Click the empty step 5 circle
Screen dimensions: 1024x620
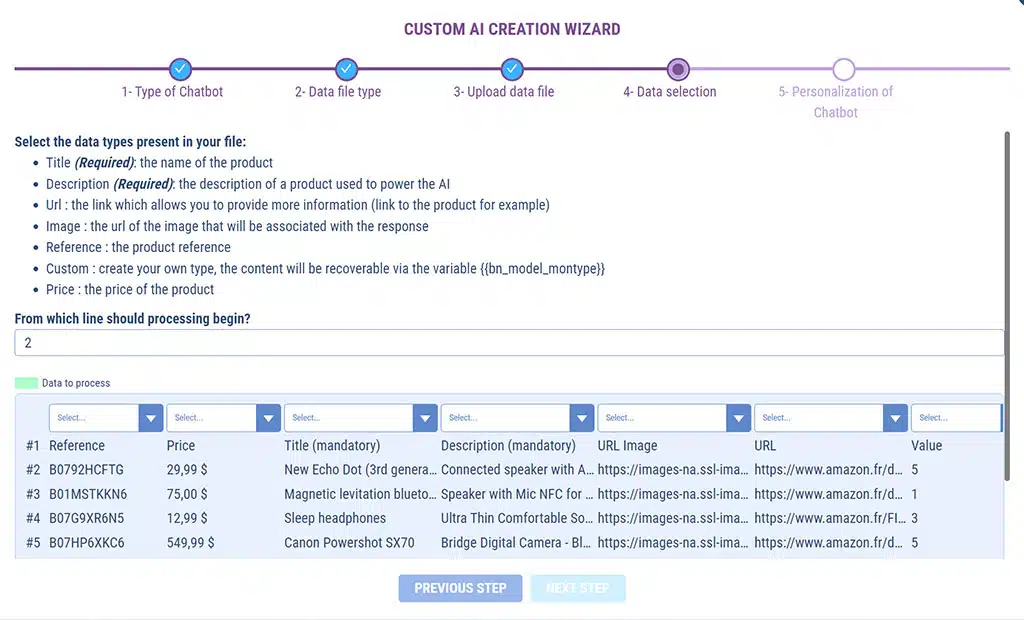(844, 69)
